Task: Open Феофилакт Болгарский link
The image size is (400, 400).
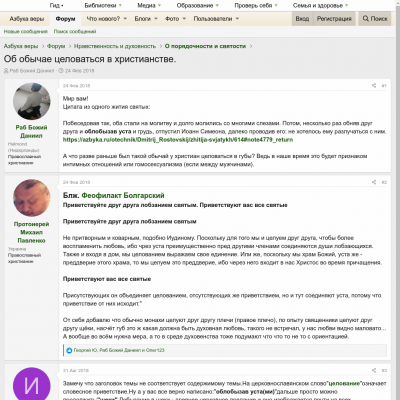Action: (x=123, y=195)
